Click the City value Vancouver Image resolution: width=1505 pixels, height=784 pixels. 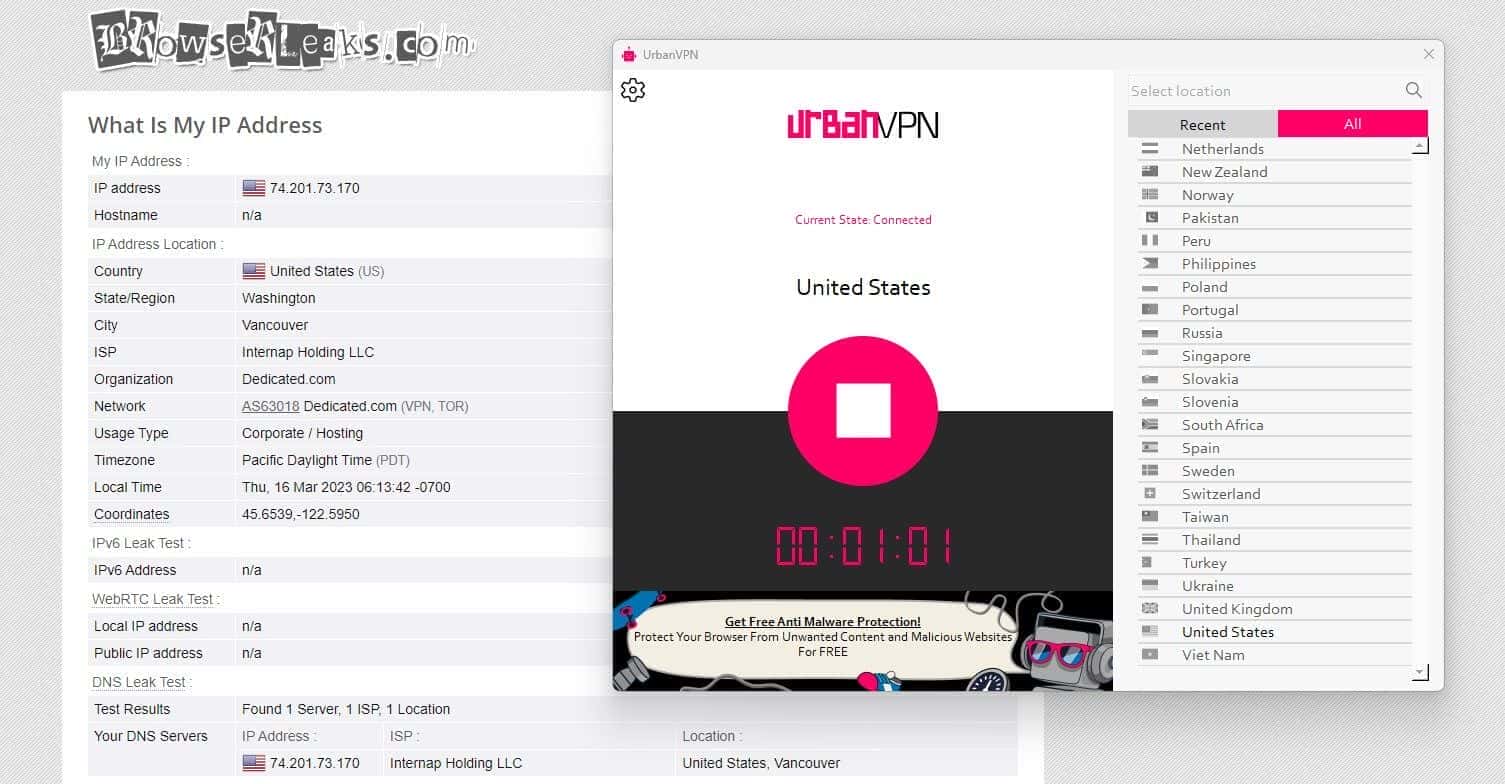tap(275, 325)
